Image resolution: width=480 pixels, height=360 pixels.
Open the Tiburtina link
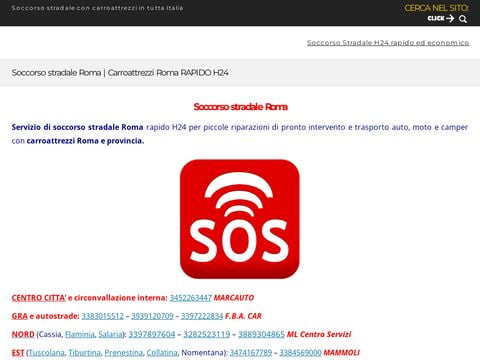point(84,352)
